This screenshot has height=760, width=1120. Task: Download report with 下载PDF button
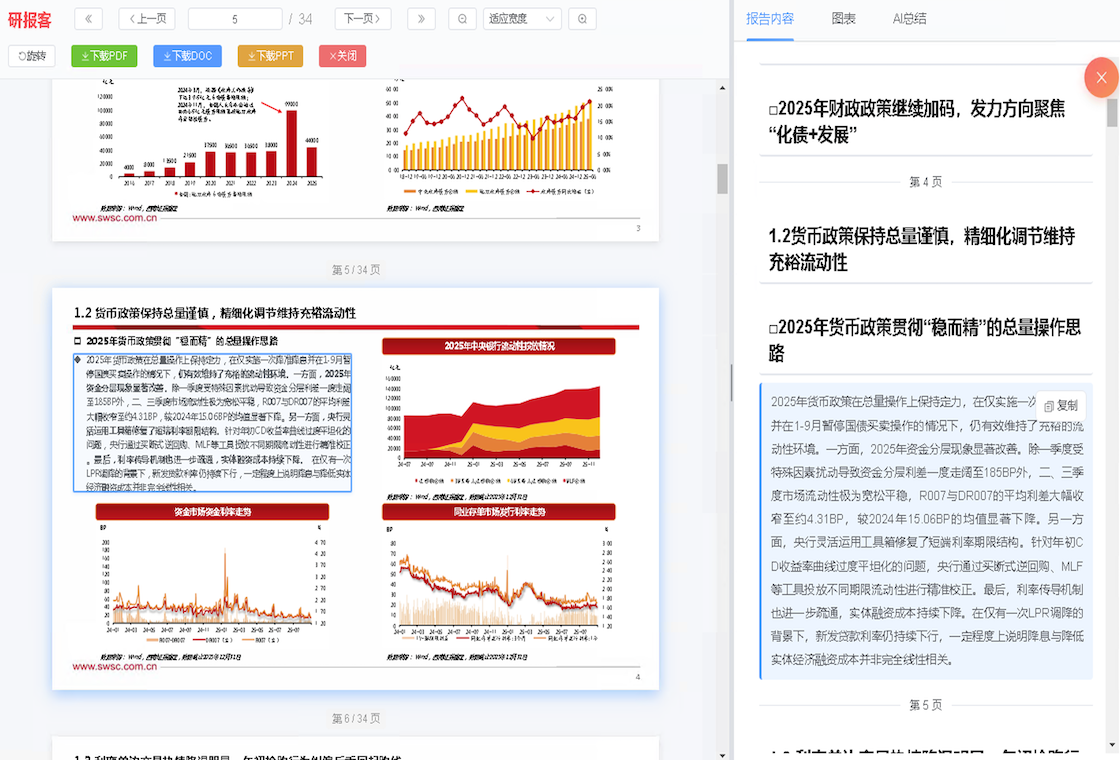pos(104,56)
